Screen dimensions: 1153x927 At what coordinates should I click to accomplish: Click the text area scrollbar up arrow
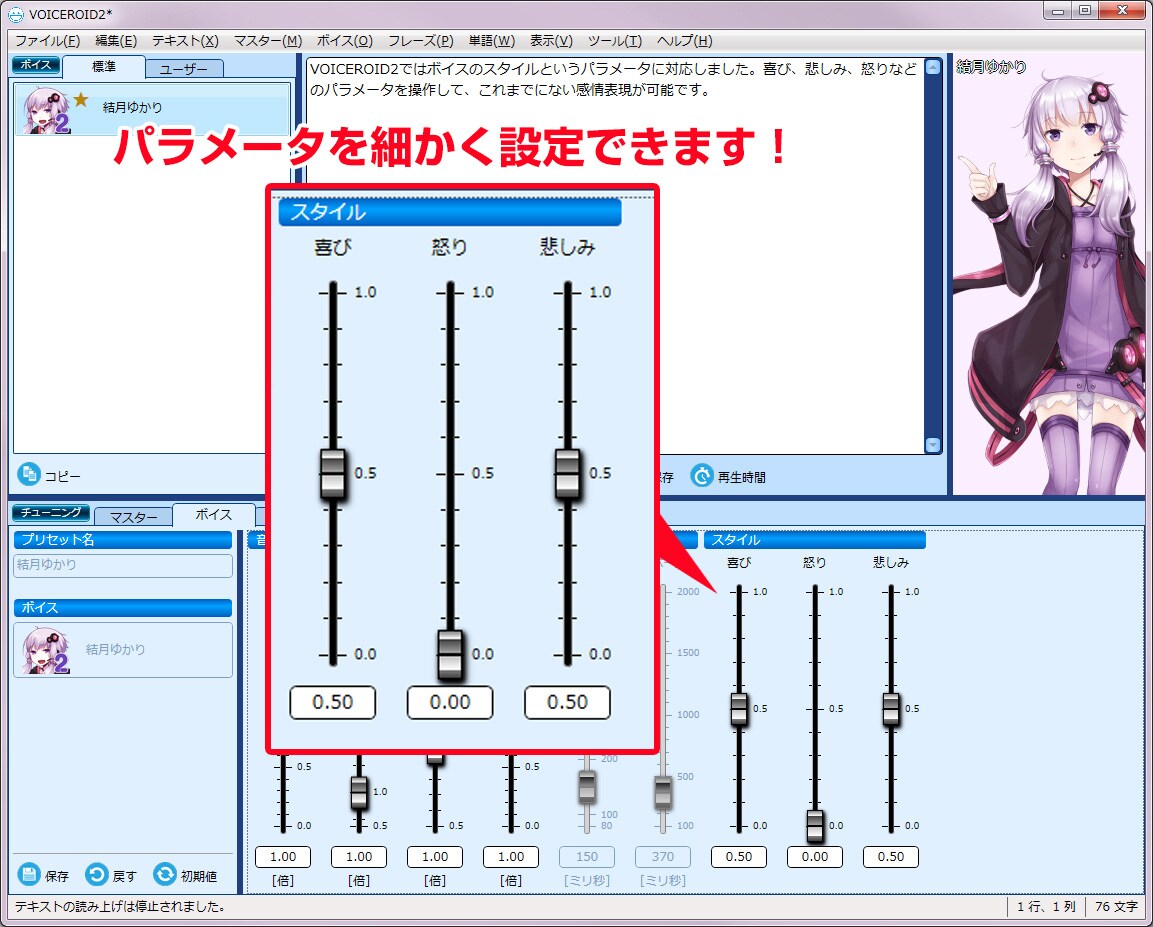pyautogui.click(x=932, y=67)
